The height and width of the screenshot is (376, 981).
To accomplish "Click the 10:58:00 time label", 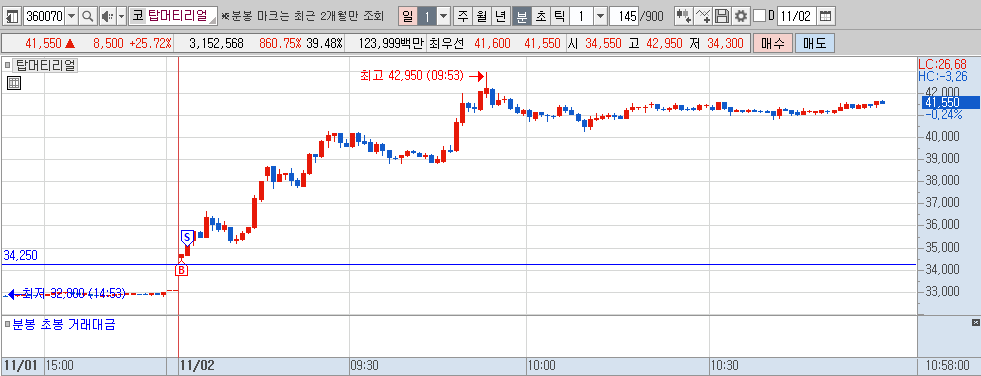I will click(949, 365).
